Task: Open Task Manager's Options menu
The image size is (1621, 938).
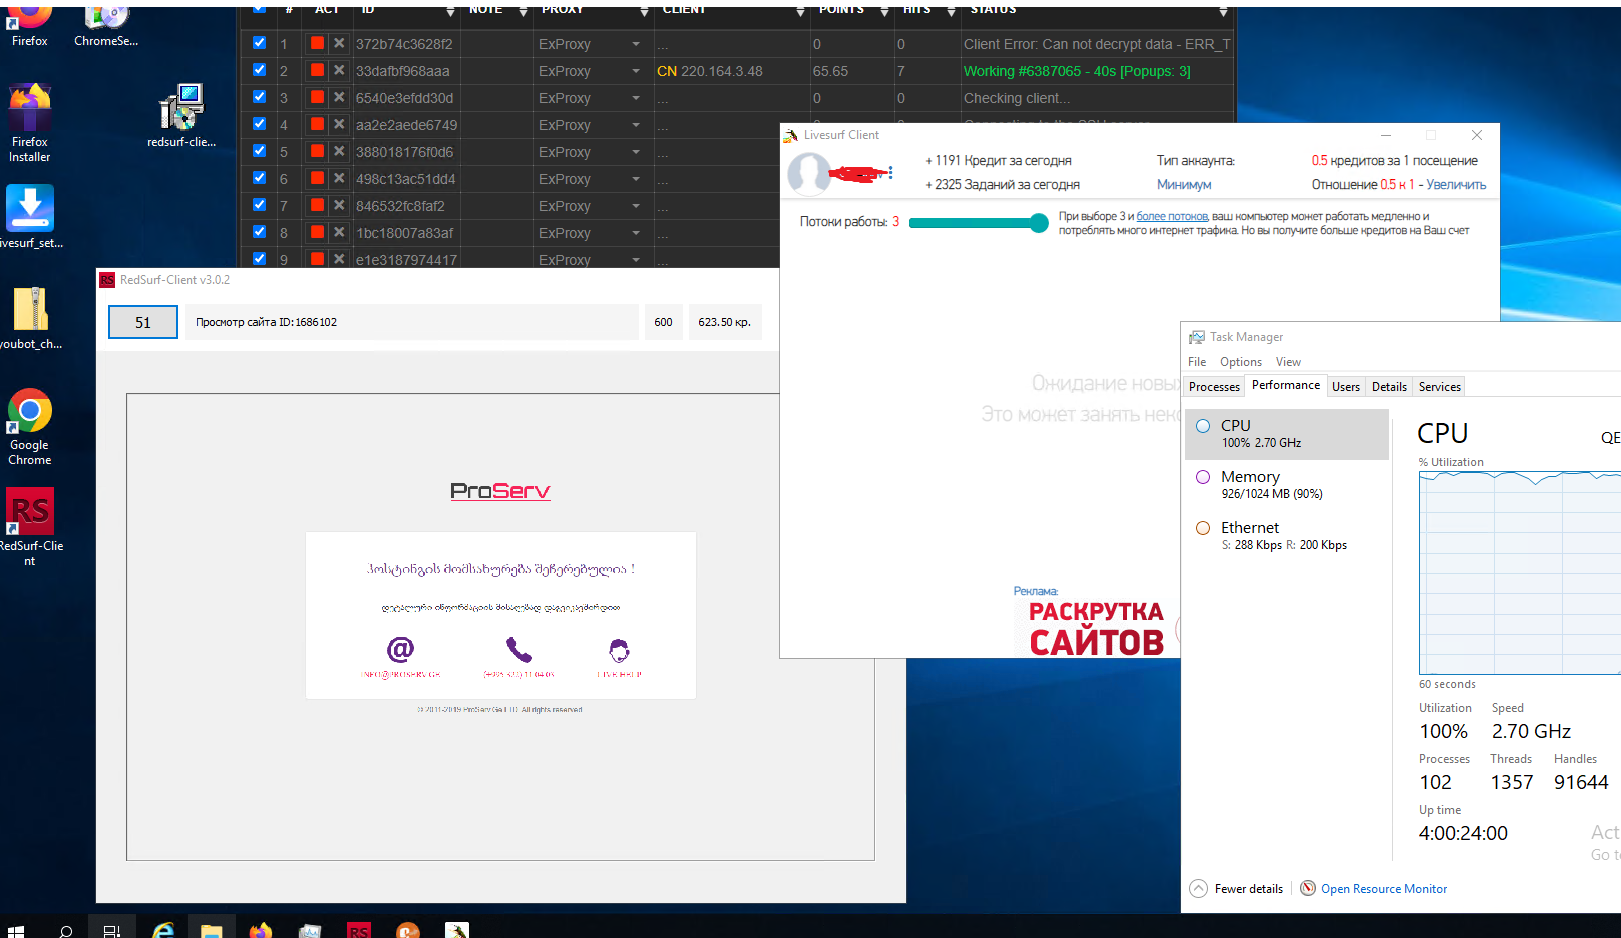Action: pos(1240,362)
